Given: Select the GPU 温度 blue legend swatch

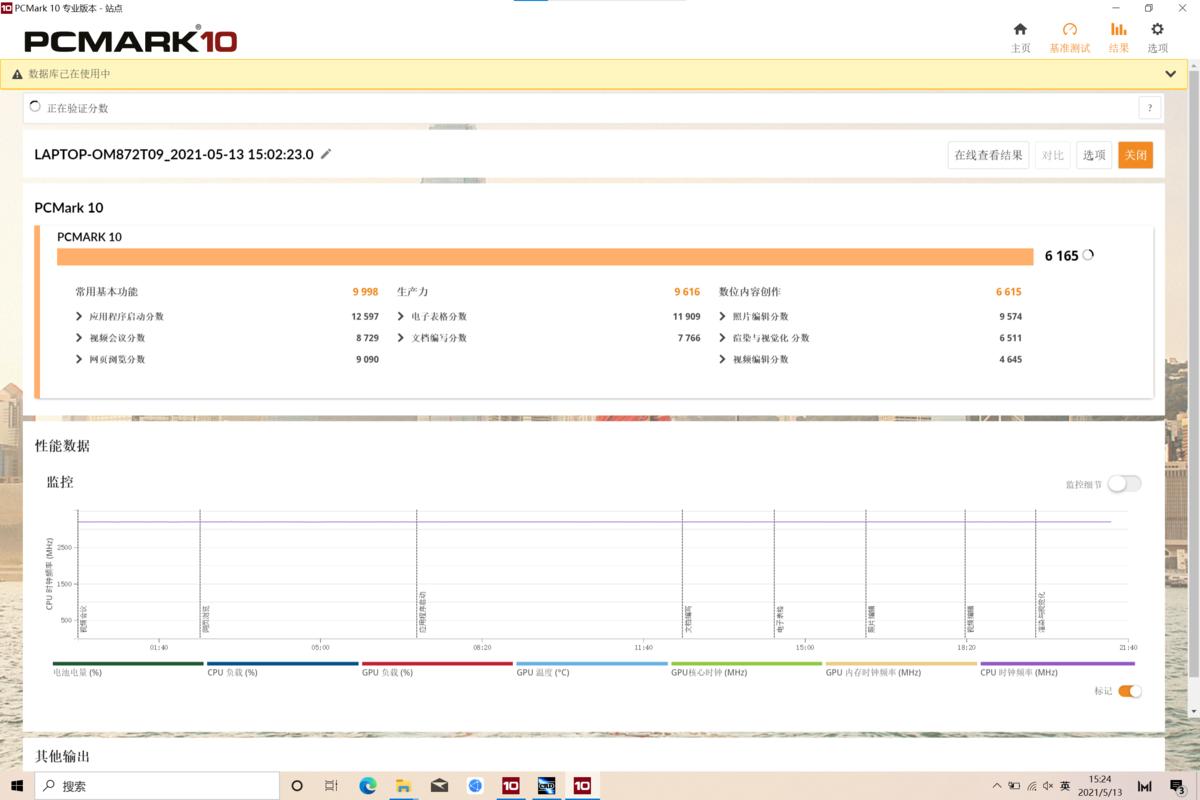Looking at the screenshot, I should pyautogui.click(x=592, y=663).
